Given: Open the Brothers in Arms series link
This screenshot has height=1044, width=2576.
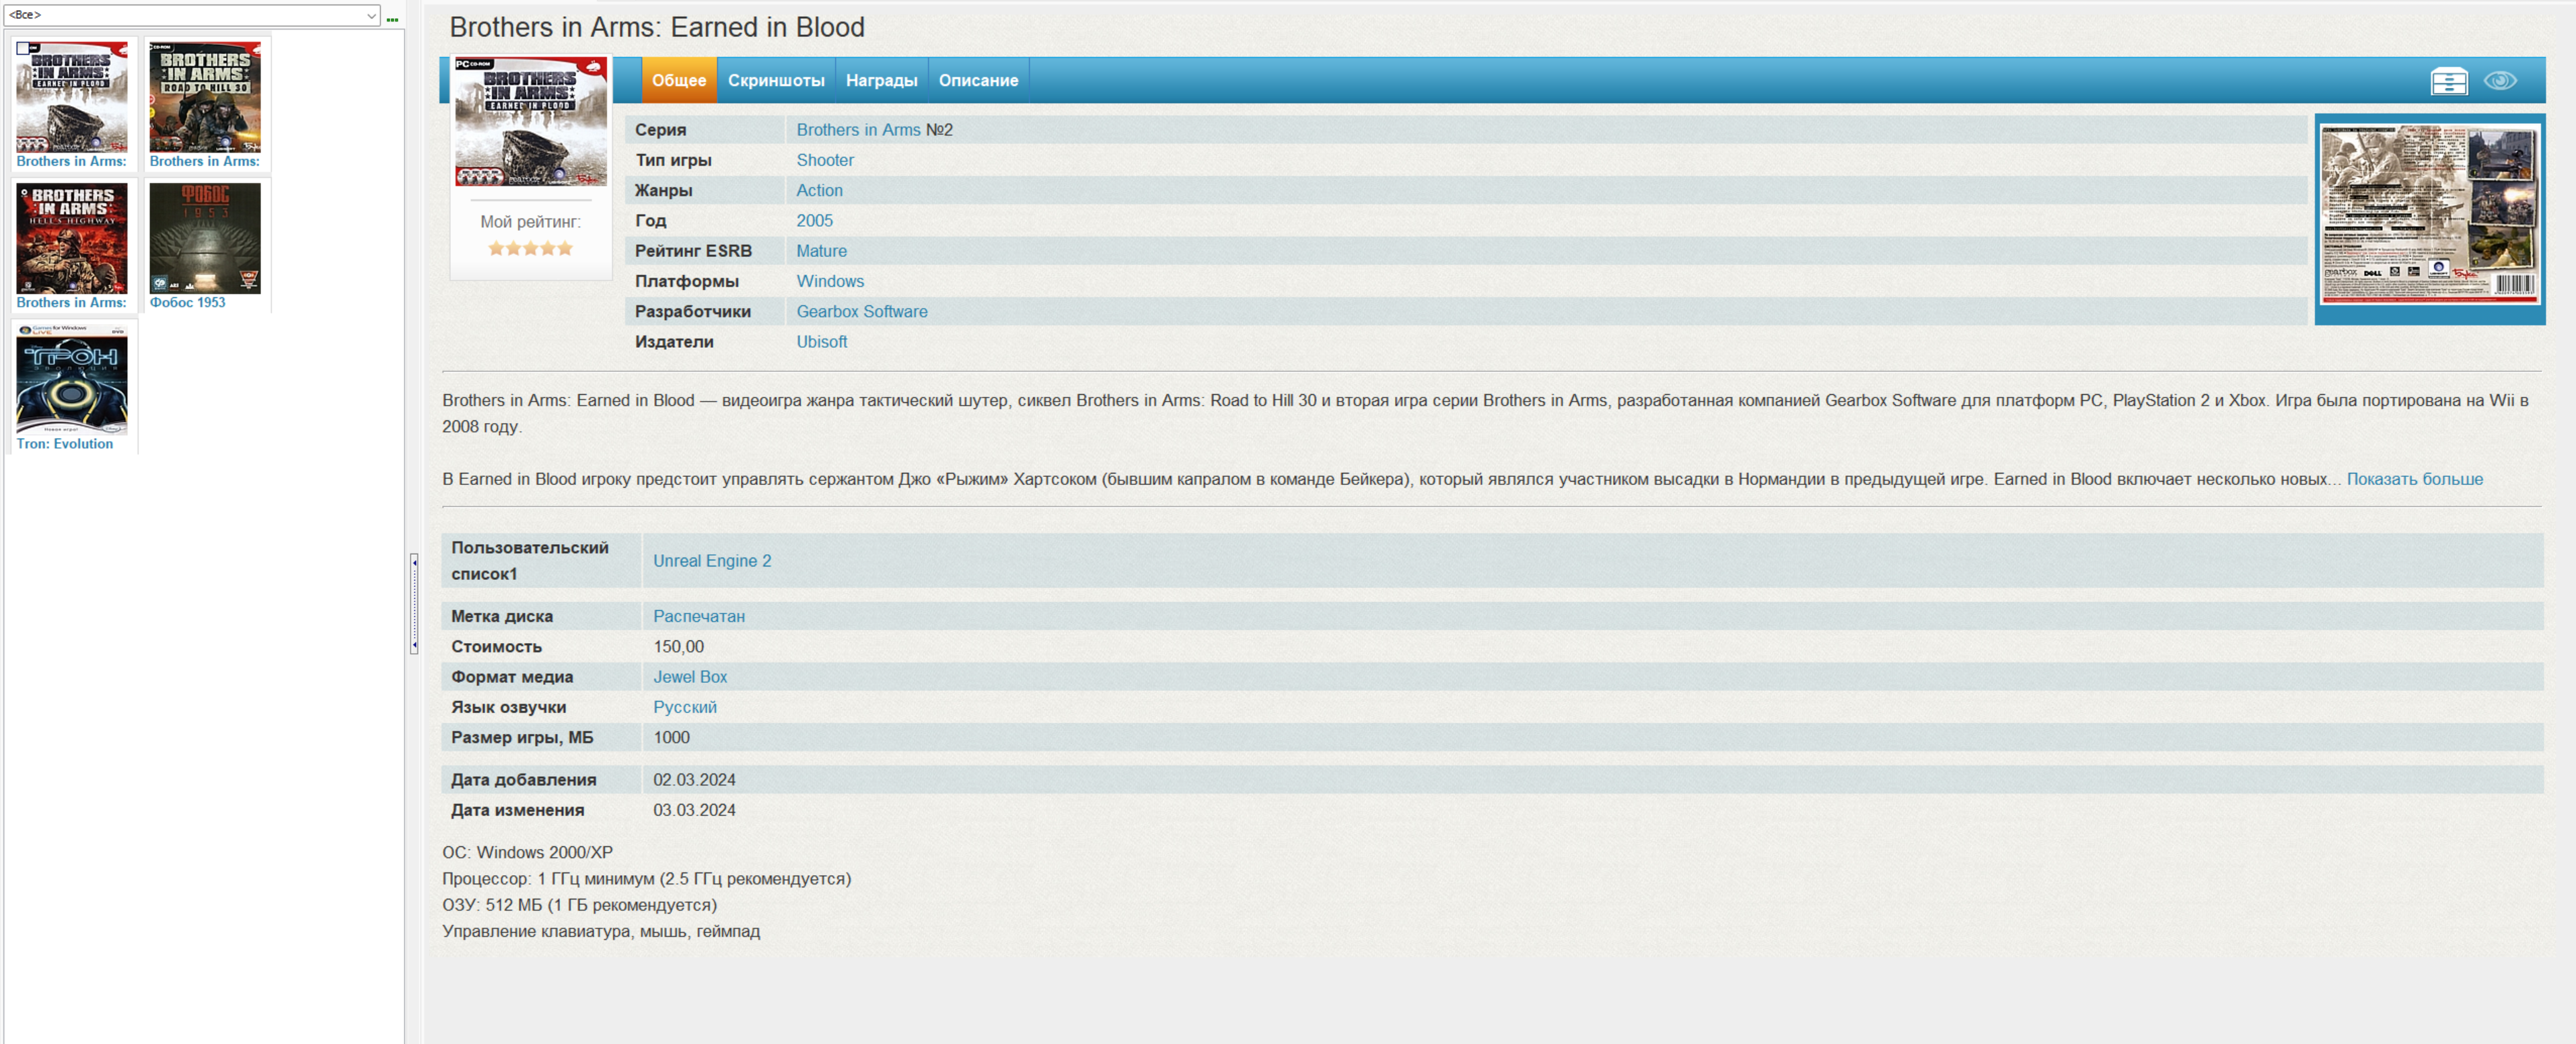Looking at the screenshot, I should pyautogui.click(x=857, y=130).
